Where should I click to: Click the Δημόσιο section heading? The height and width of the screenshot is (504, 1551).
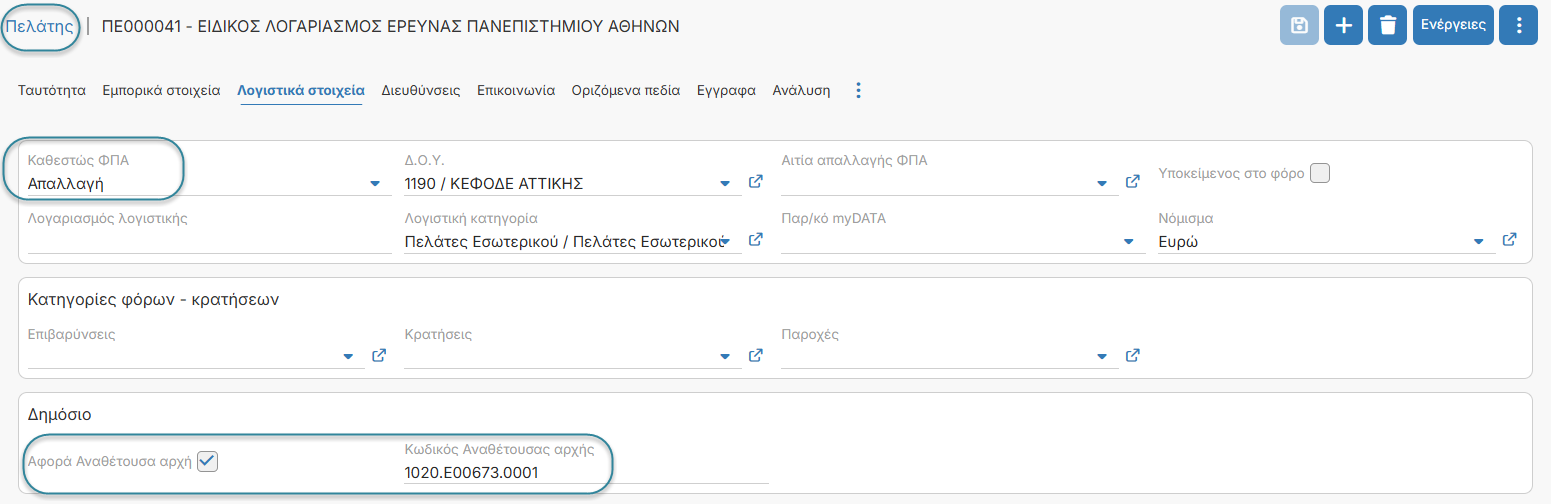[60, 414]
